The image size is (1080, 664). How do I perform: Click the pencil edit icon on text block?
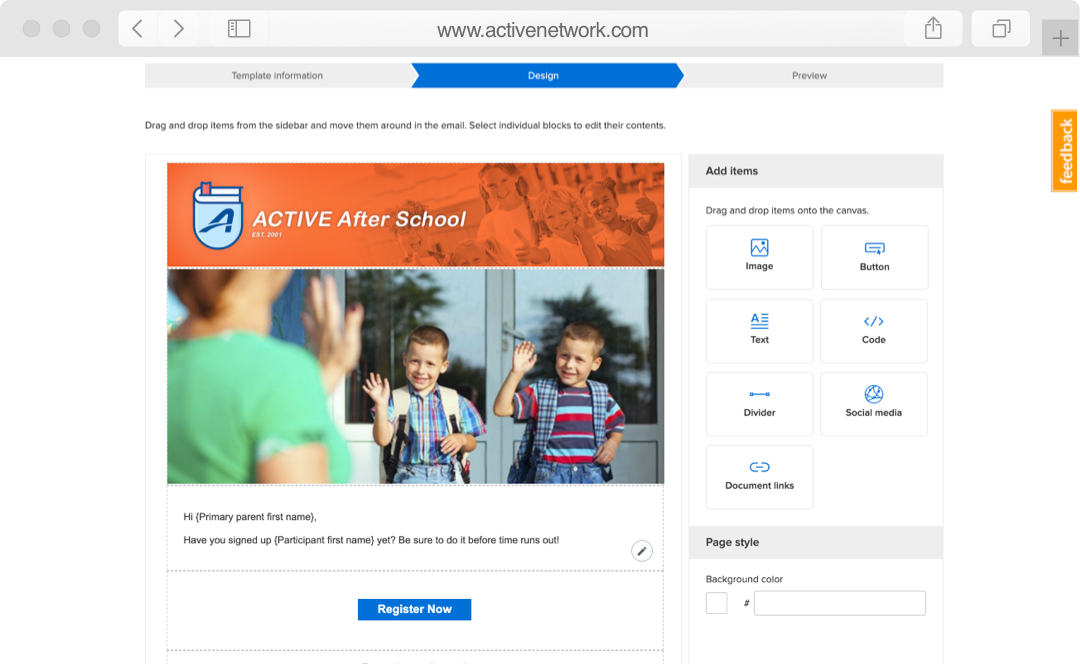(x=642, y=551)
